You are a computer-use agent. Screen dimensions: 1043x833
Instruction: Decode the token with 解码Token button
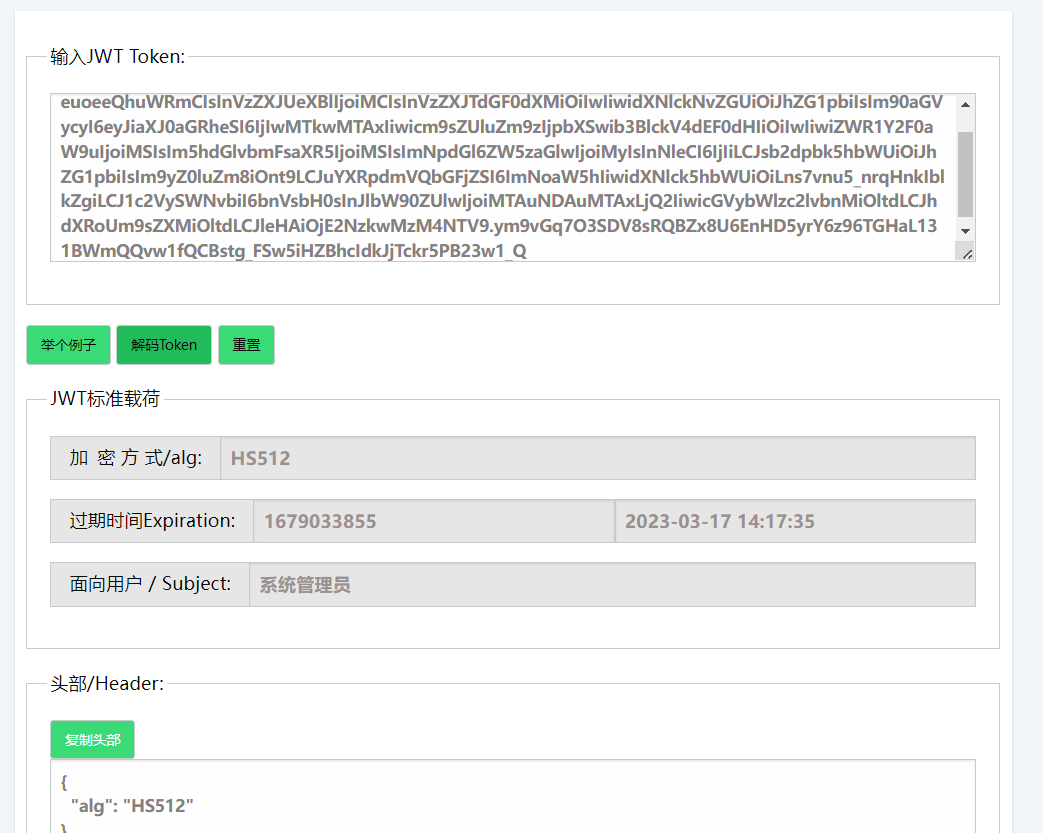tap(164, 345)
